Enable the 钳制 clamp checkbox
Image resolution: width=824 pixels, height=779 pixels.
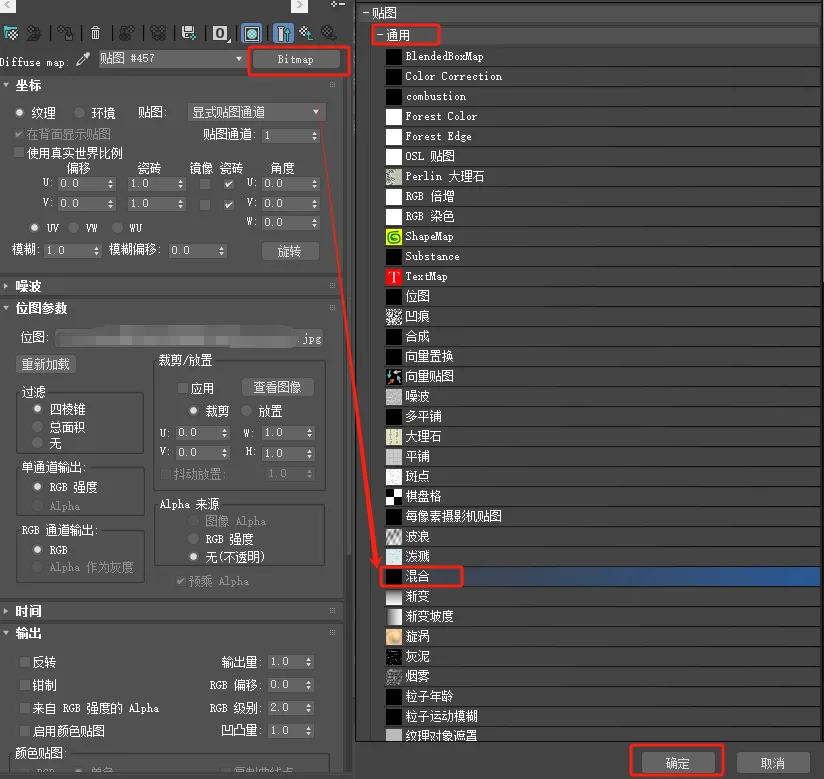click(24, 685)
